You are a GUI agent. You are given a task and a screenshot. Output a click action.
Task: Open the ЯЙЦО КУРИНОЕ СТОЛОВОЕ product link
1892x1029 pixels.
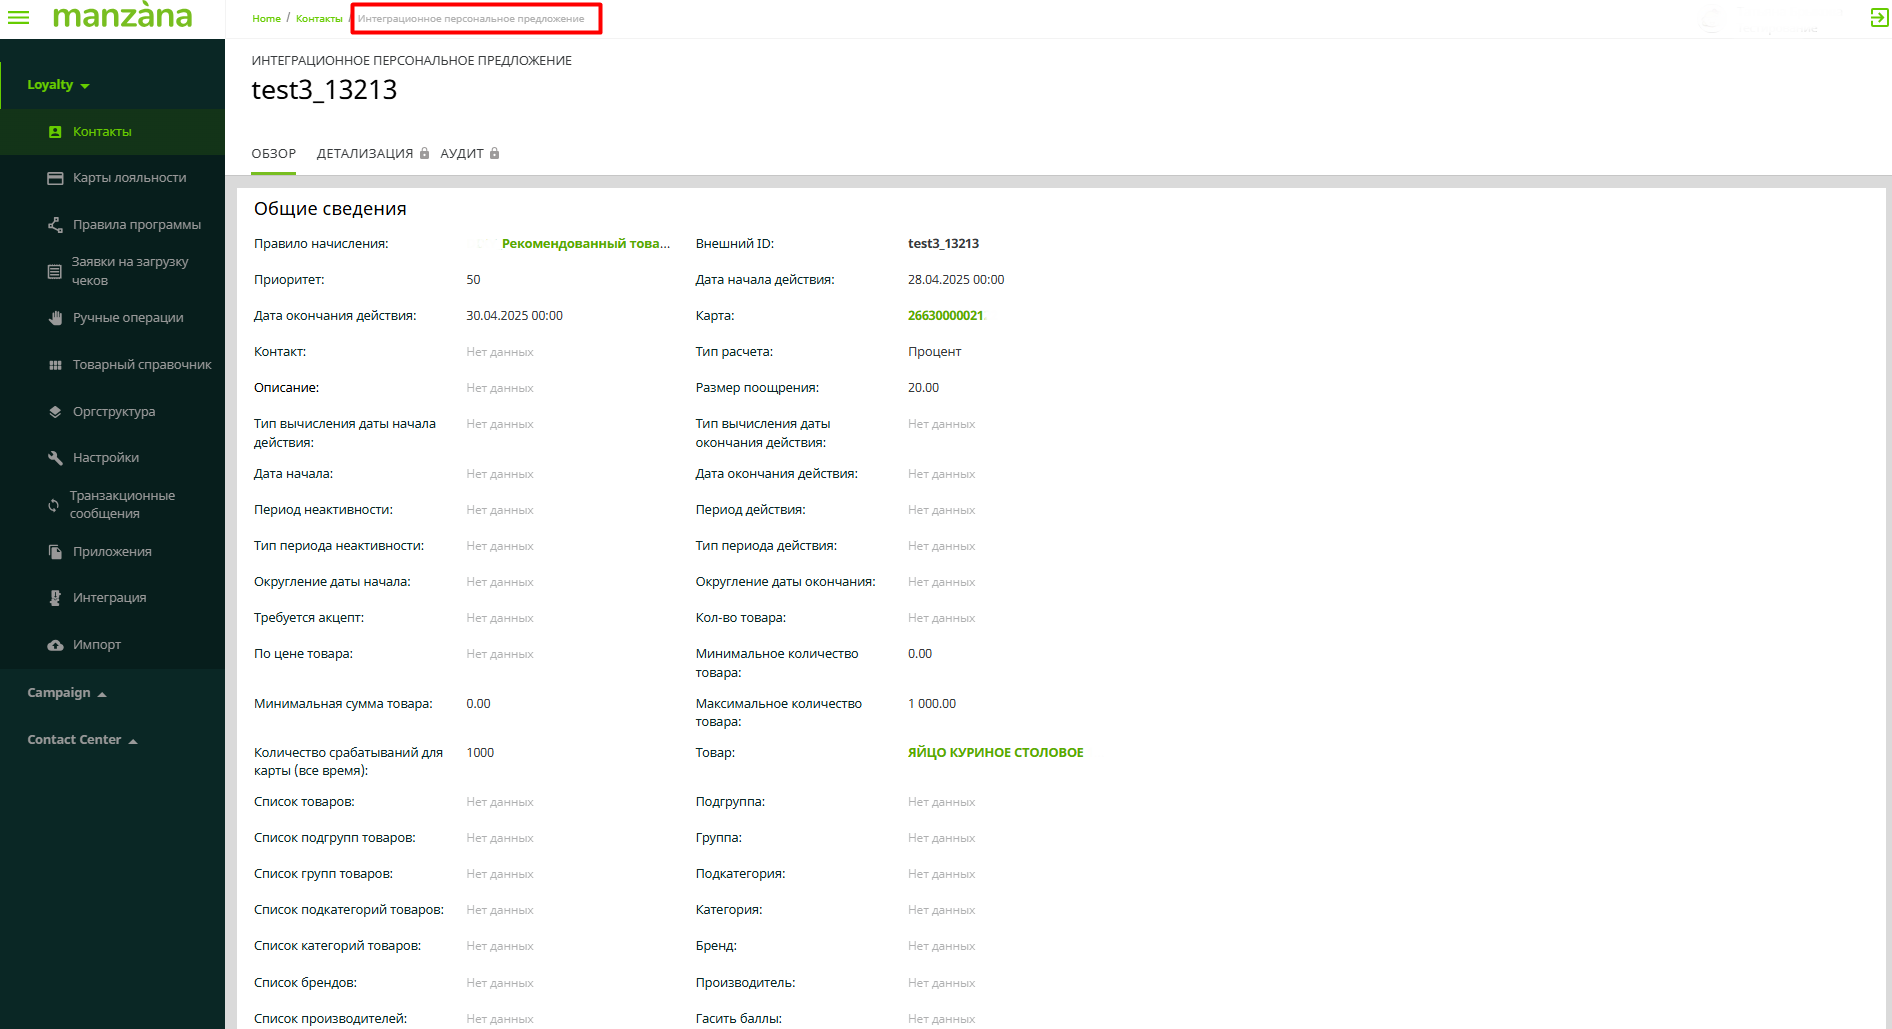[995, 753]
